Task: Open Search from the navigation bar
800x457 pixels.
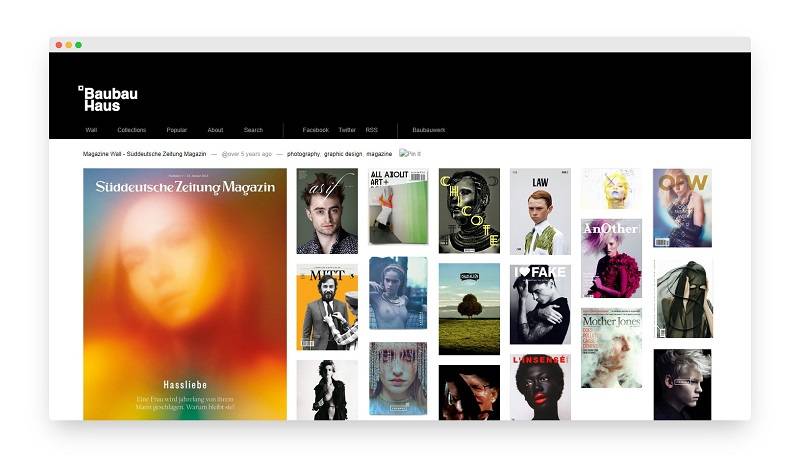Action: (253, 130)
